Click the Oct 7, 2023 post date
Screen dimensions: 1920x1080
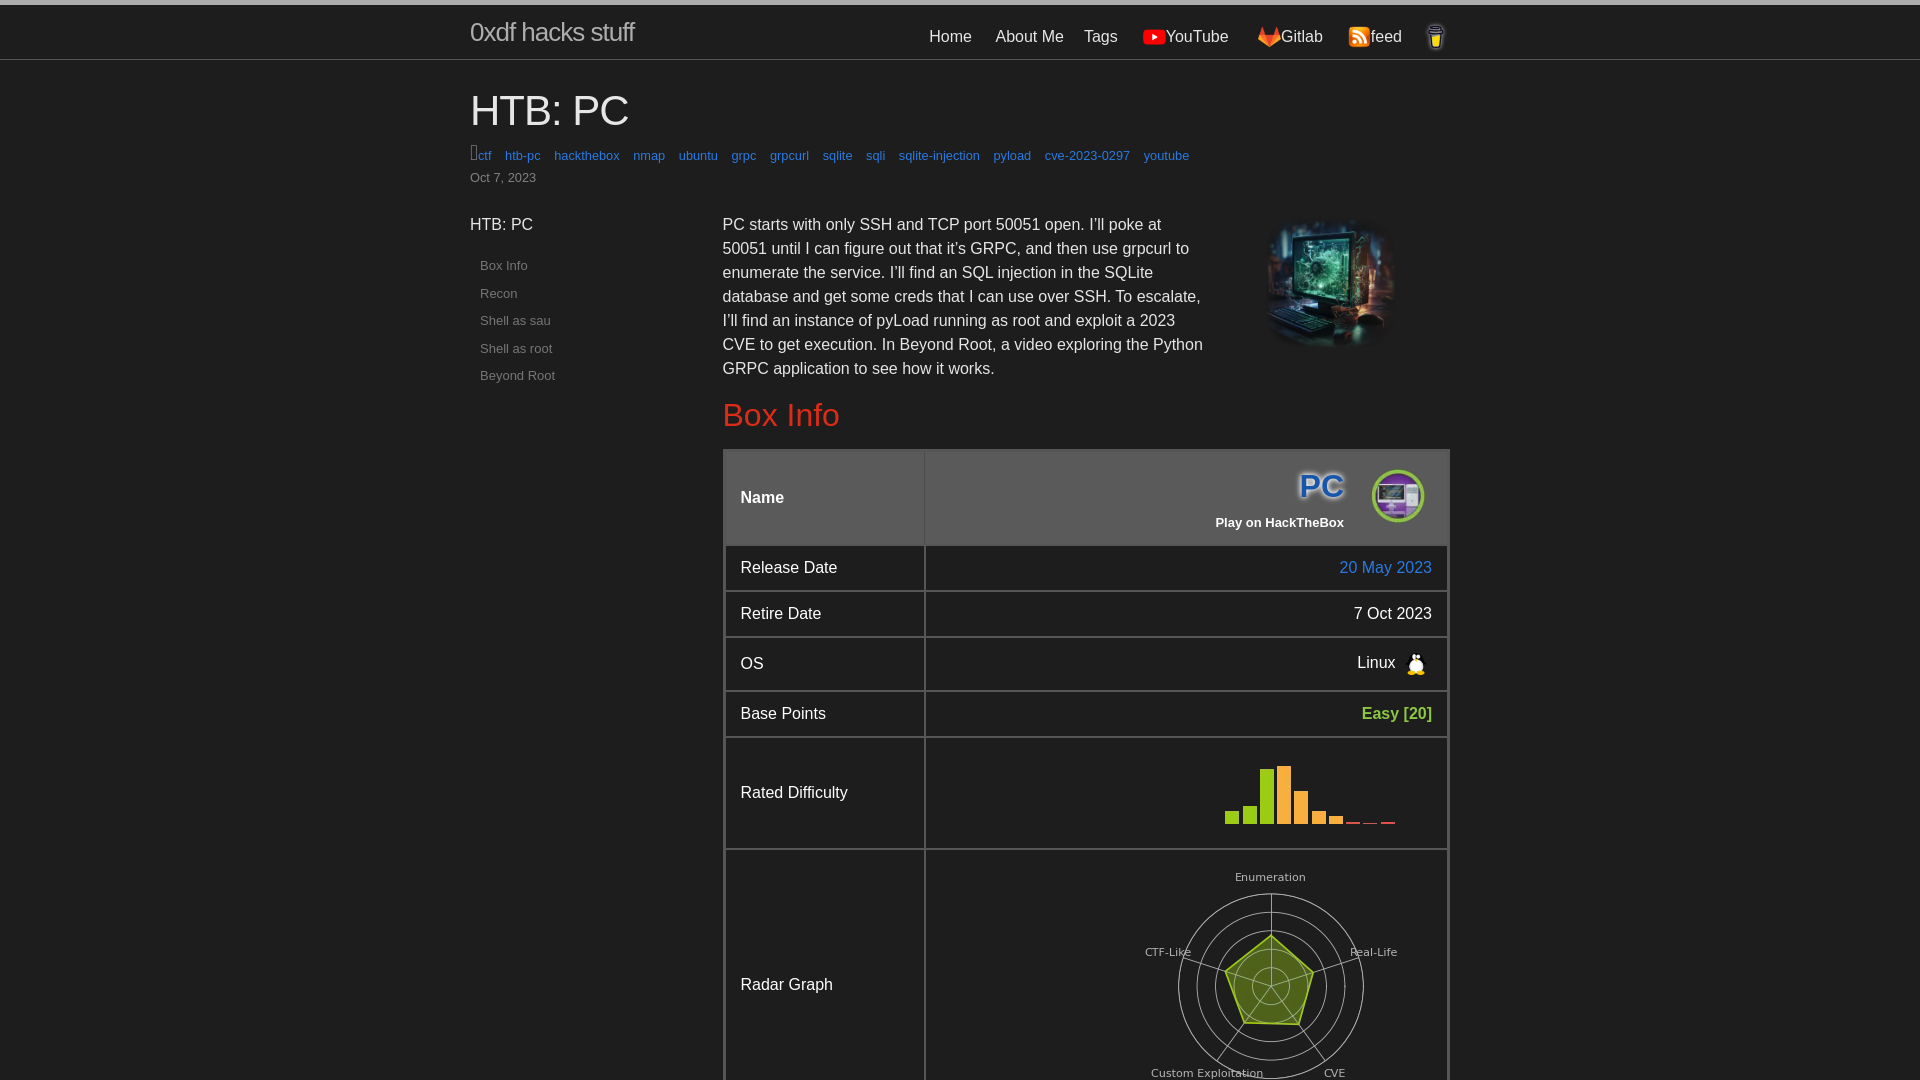coord(503,178)
